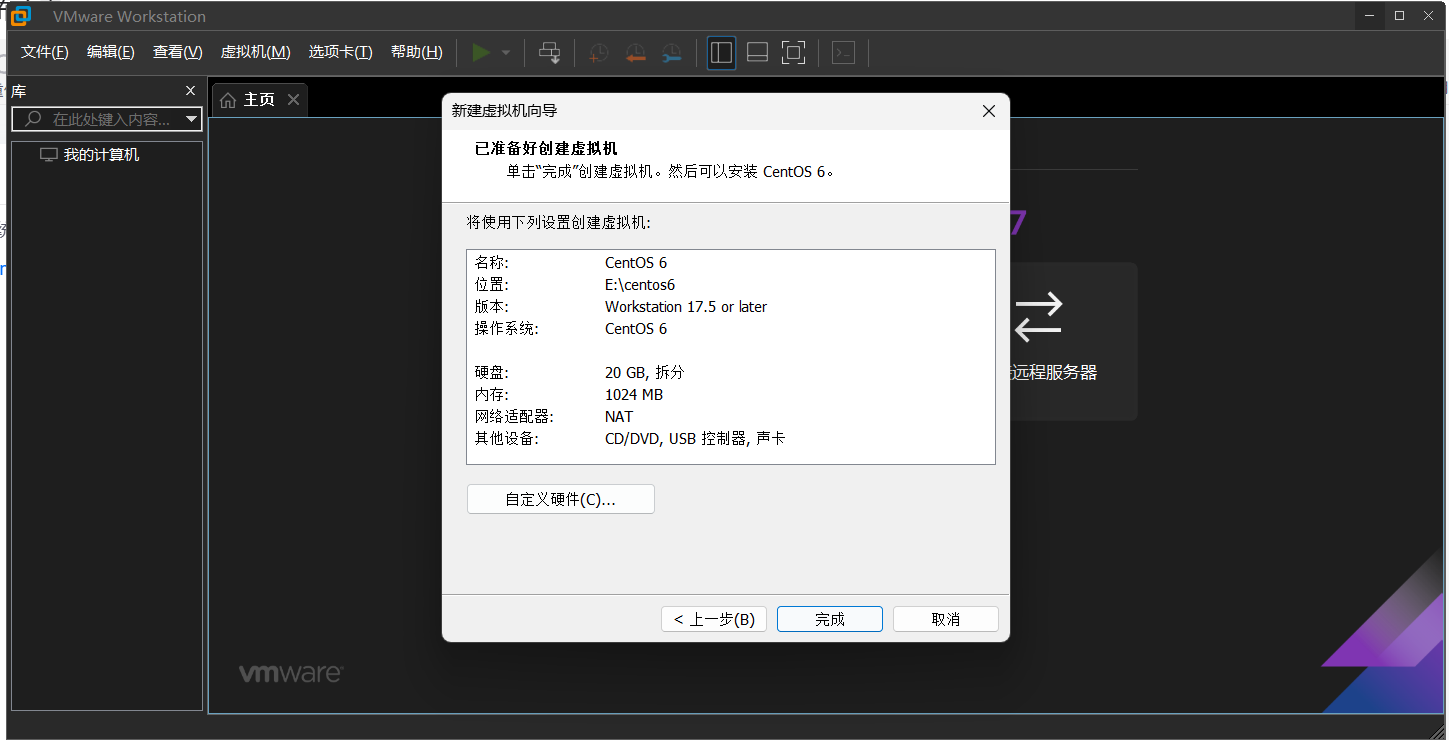Click the 1024 MB memory value

[634, 394]
